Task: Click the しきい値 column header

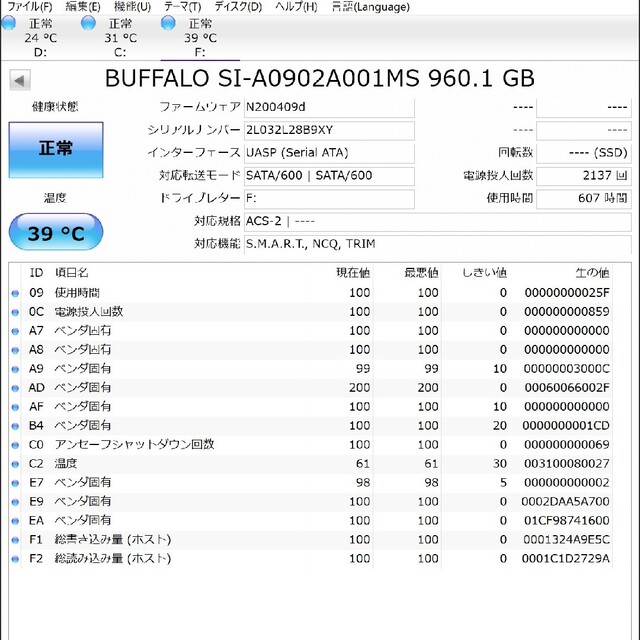Action: (x=484, y=273)
